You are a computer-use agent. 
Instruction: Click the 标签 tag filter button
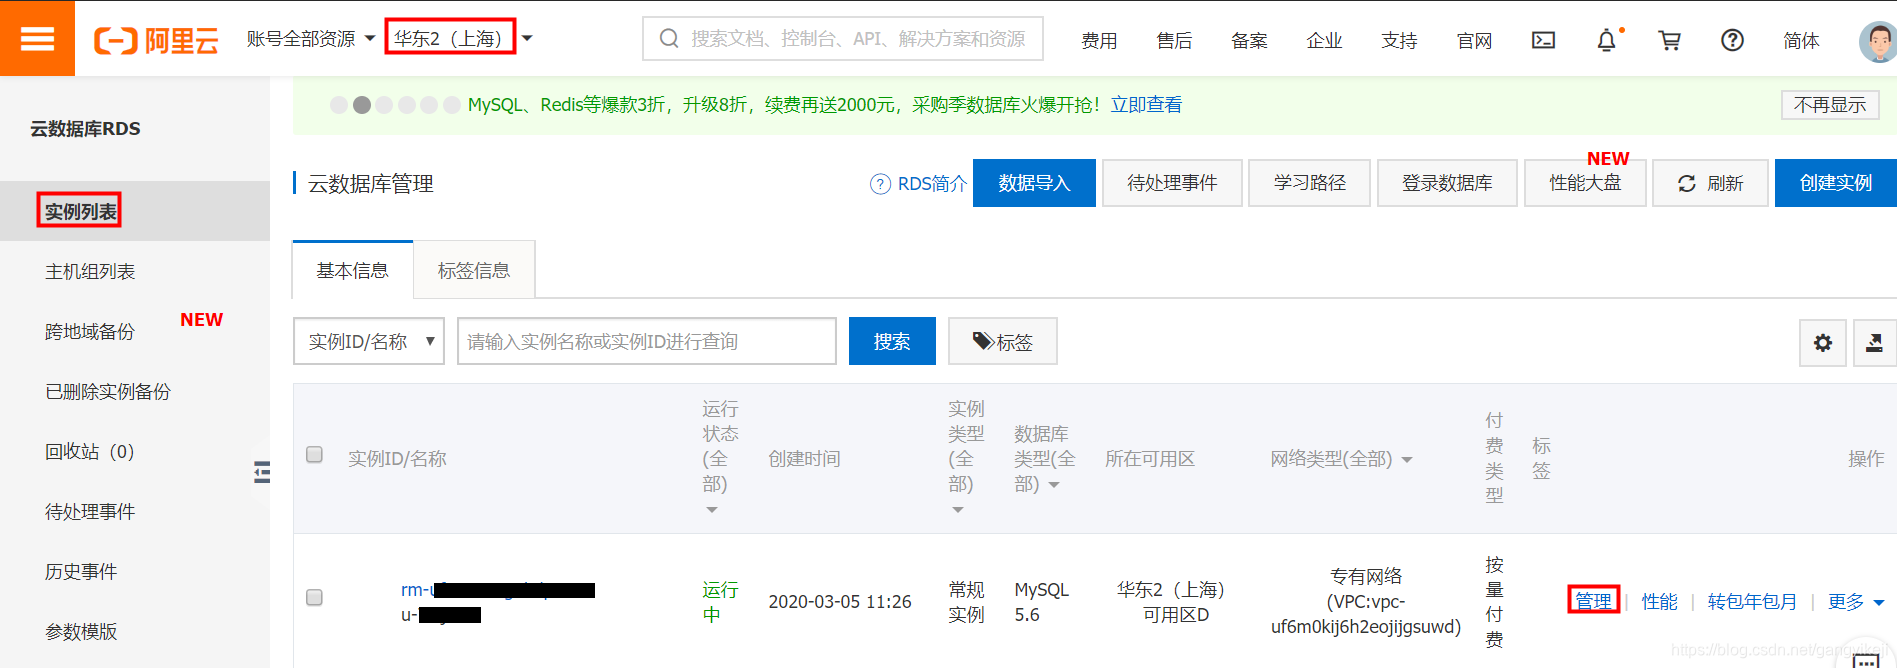pos(1002,342)
